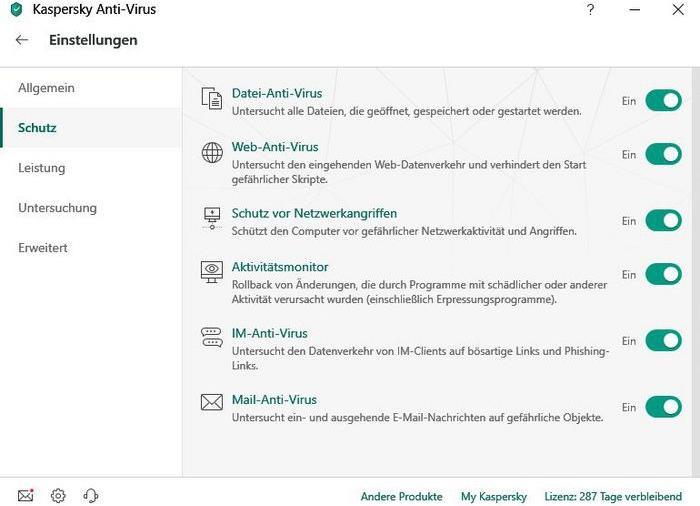Click Lizenz: 287 Tage verbleibend
This screenshot has height=506, width=700.
(613, 497)
